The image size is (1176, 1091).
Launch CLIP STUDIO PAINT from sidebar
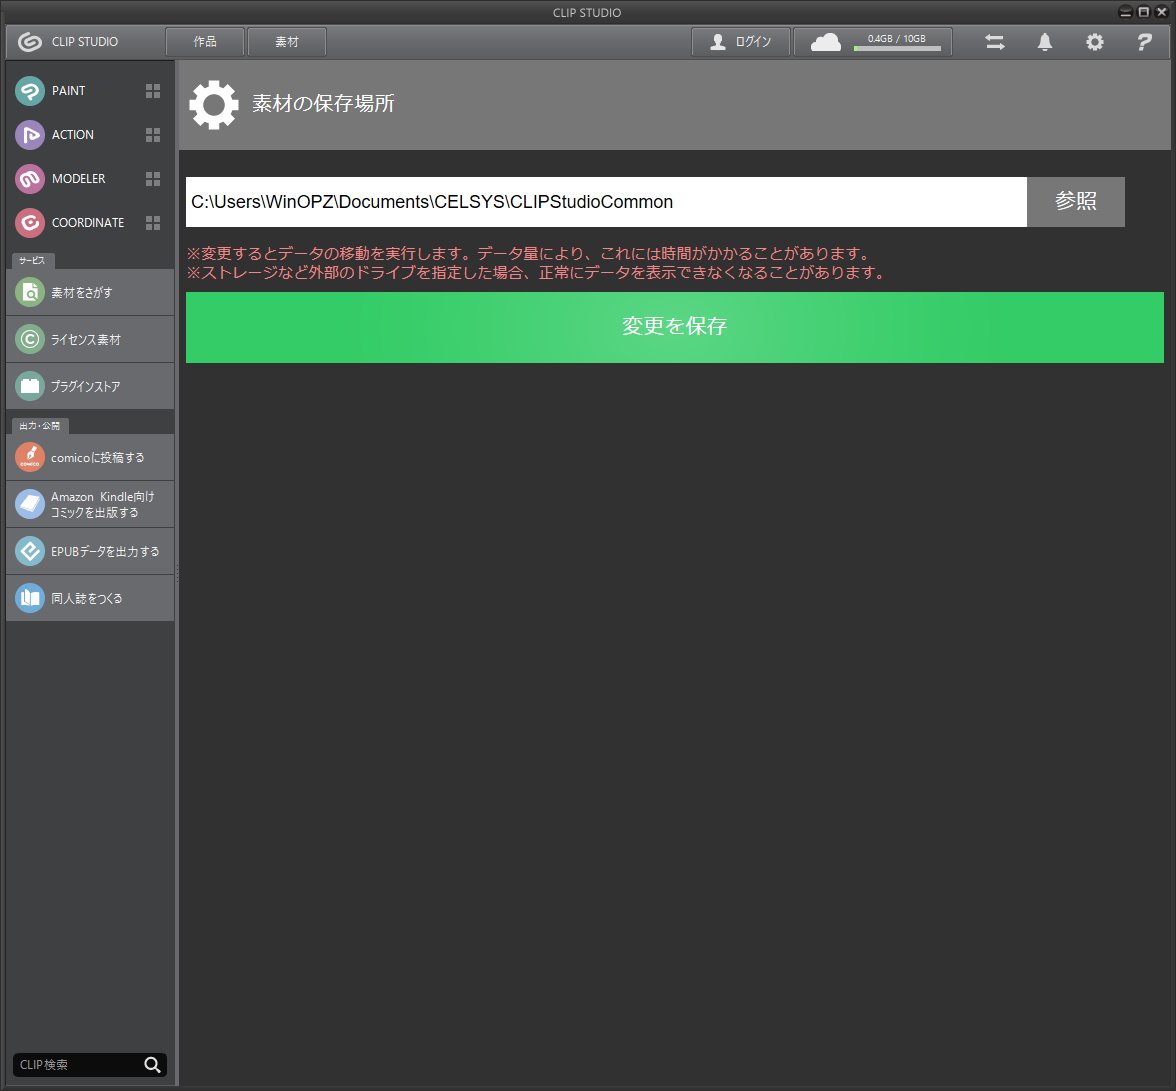(30, 91)
